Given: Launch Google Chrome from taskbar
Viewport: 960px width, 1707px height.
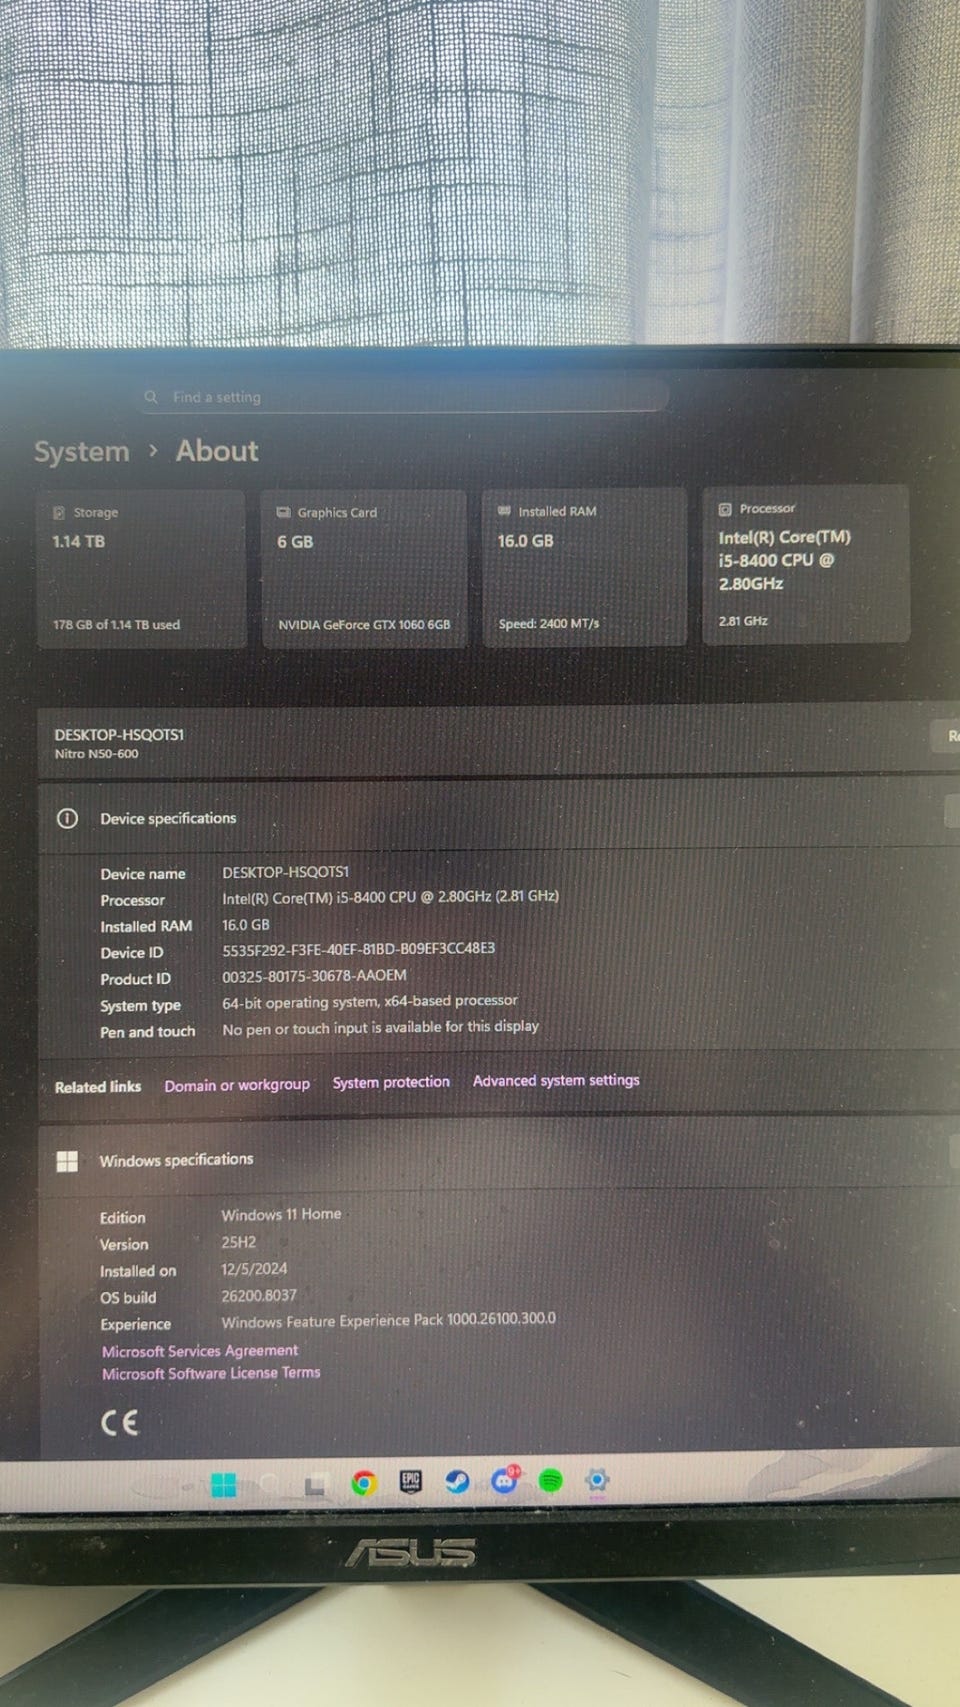Looking at the screenshot, I should [x=364, y=1483].
